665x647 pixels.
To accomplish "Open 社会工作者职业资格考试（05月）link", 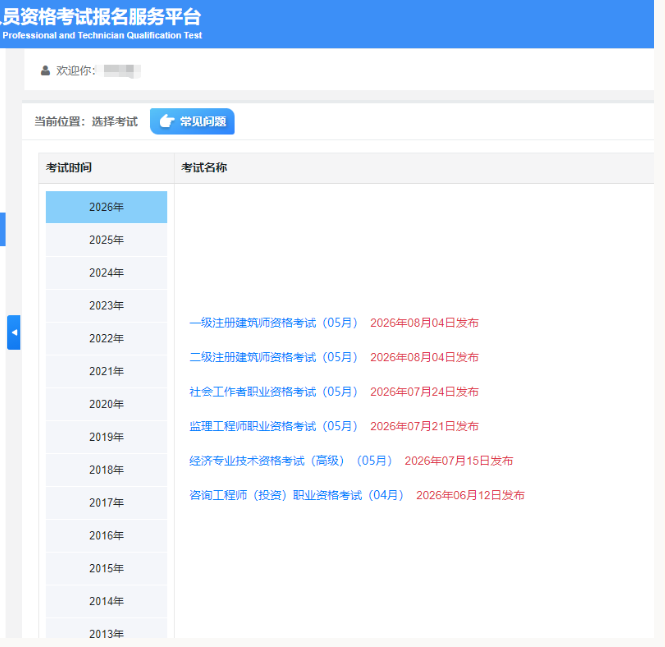I will [274, 392].
